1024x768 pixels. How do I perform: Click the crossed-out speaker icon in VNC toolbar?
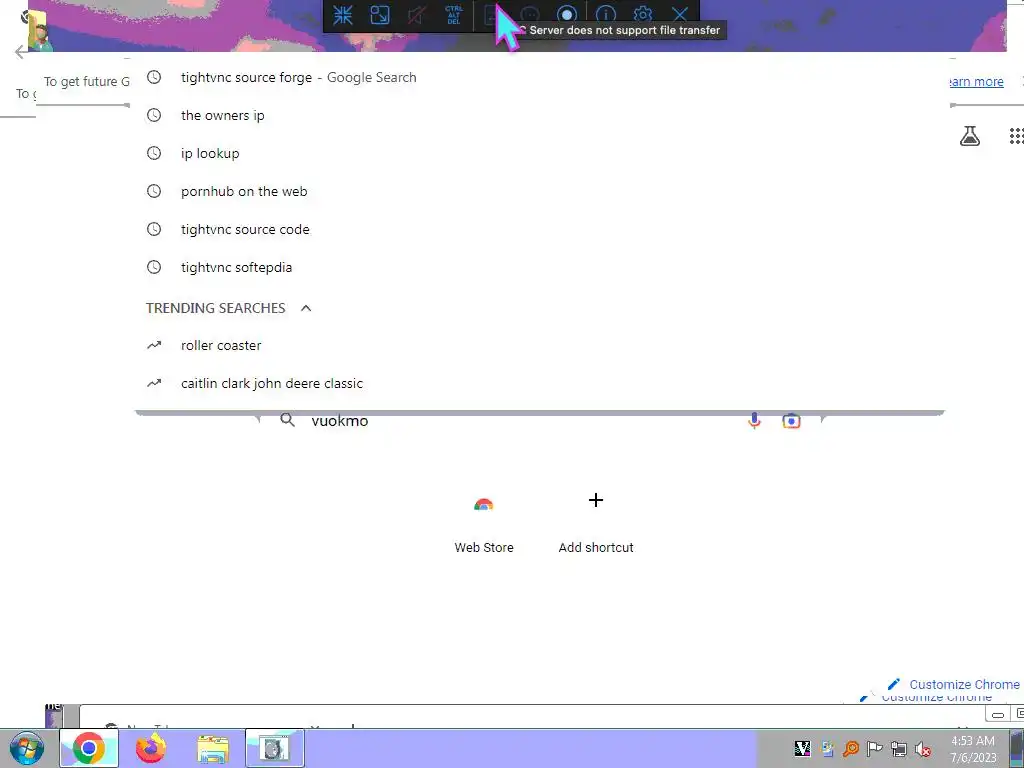pyautogui.click(x=417, y=15)
